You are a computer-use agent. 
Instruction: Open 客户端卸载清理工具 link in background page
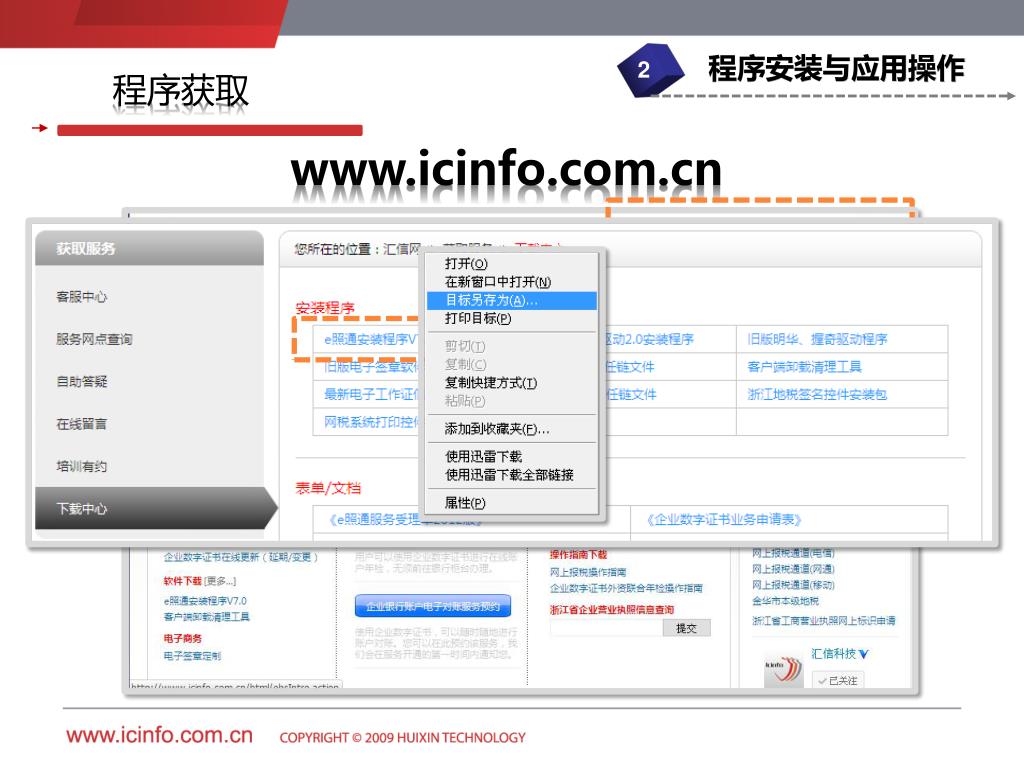206,616
